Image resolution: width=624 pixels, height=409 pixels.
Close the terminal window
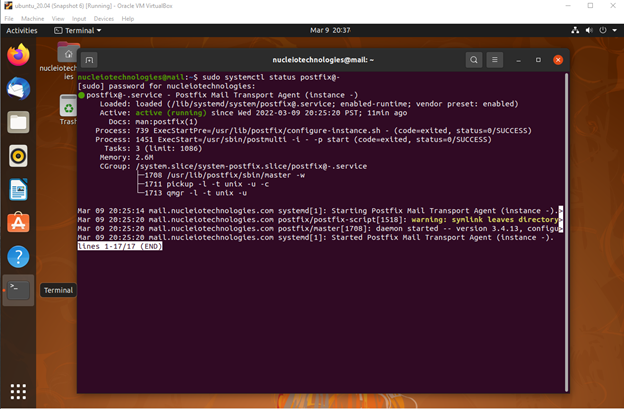558,60
